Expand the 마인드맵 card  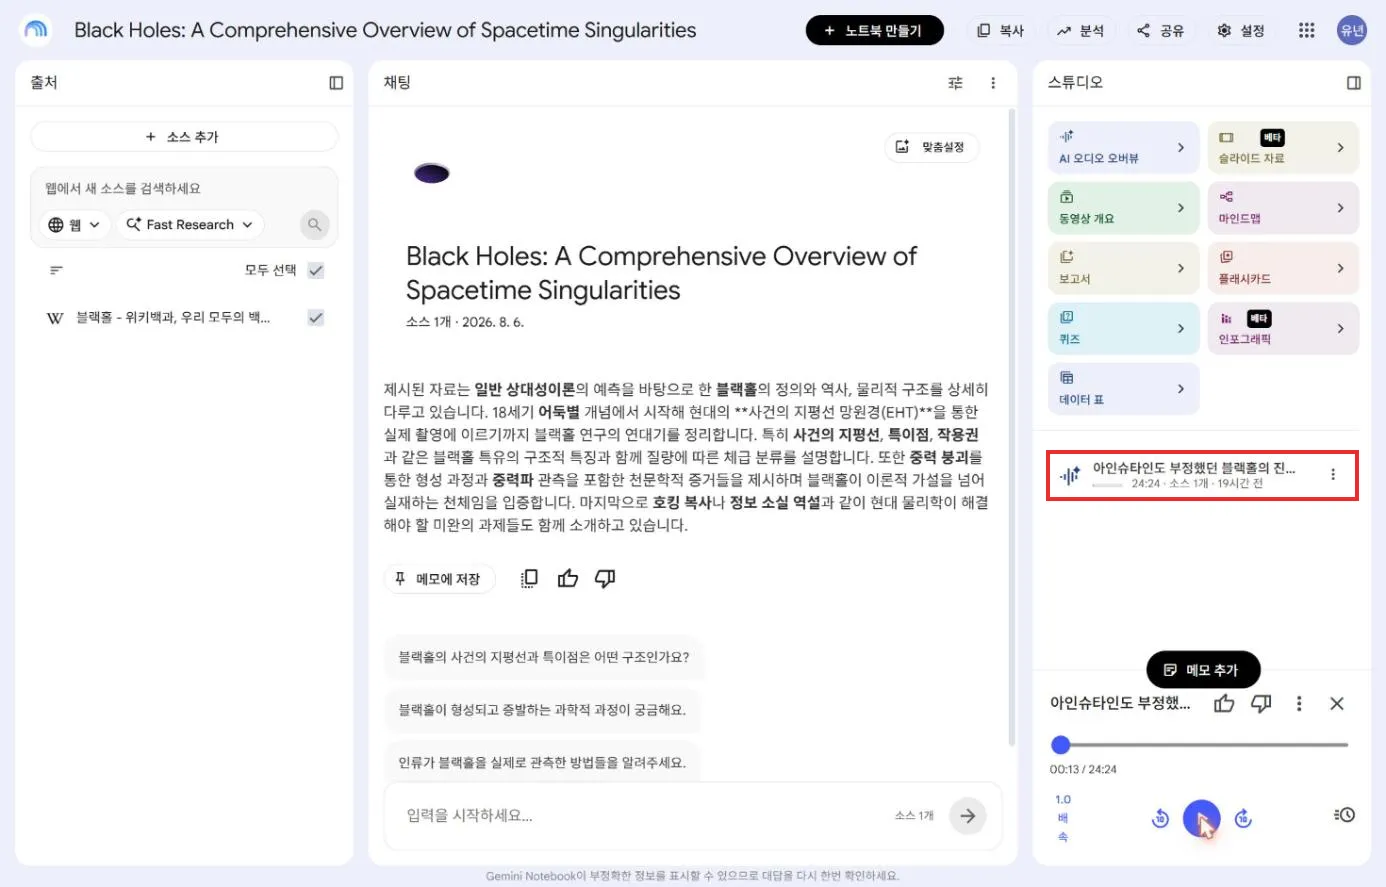[1283, 208]
